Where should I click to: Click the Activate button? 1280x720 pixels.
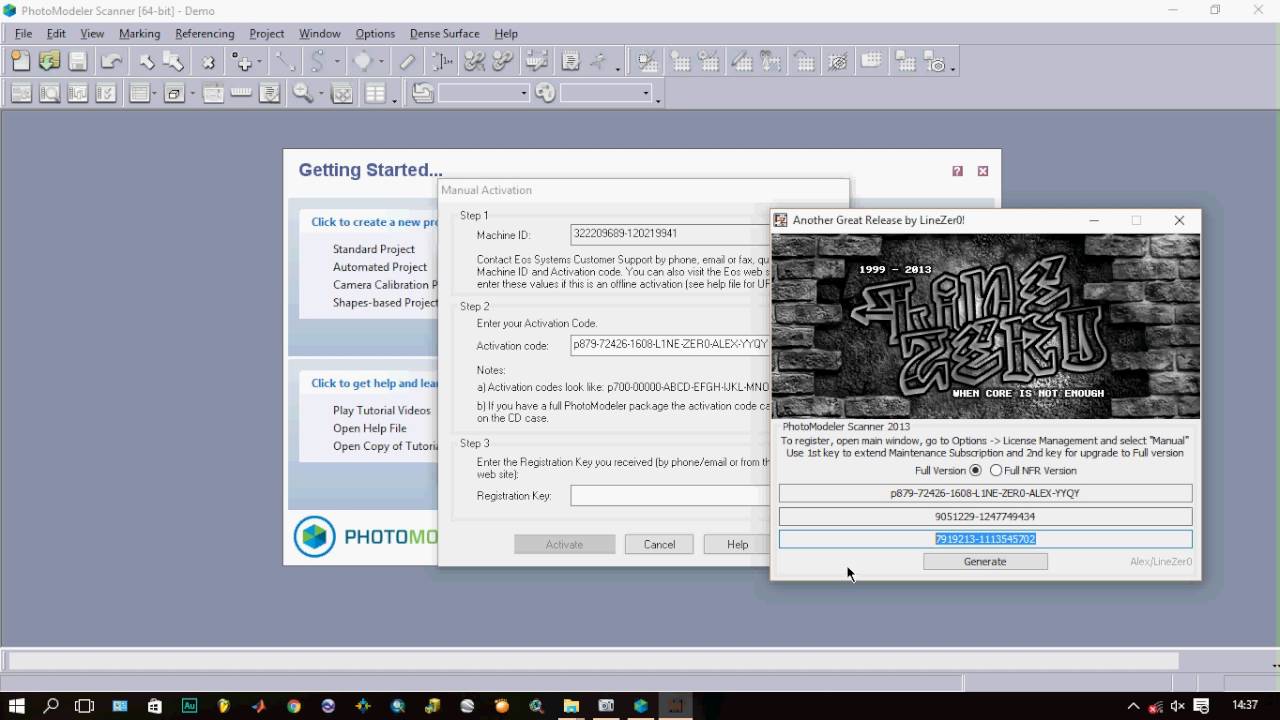pyautogui.click(x=564, y=544)
